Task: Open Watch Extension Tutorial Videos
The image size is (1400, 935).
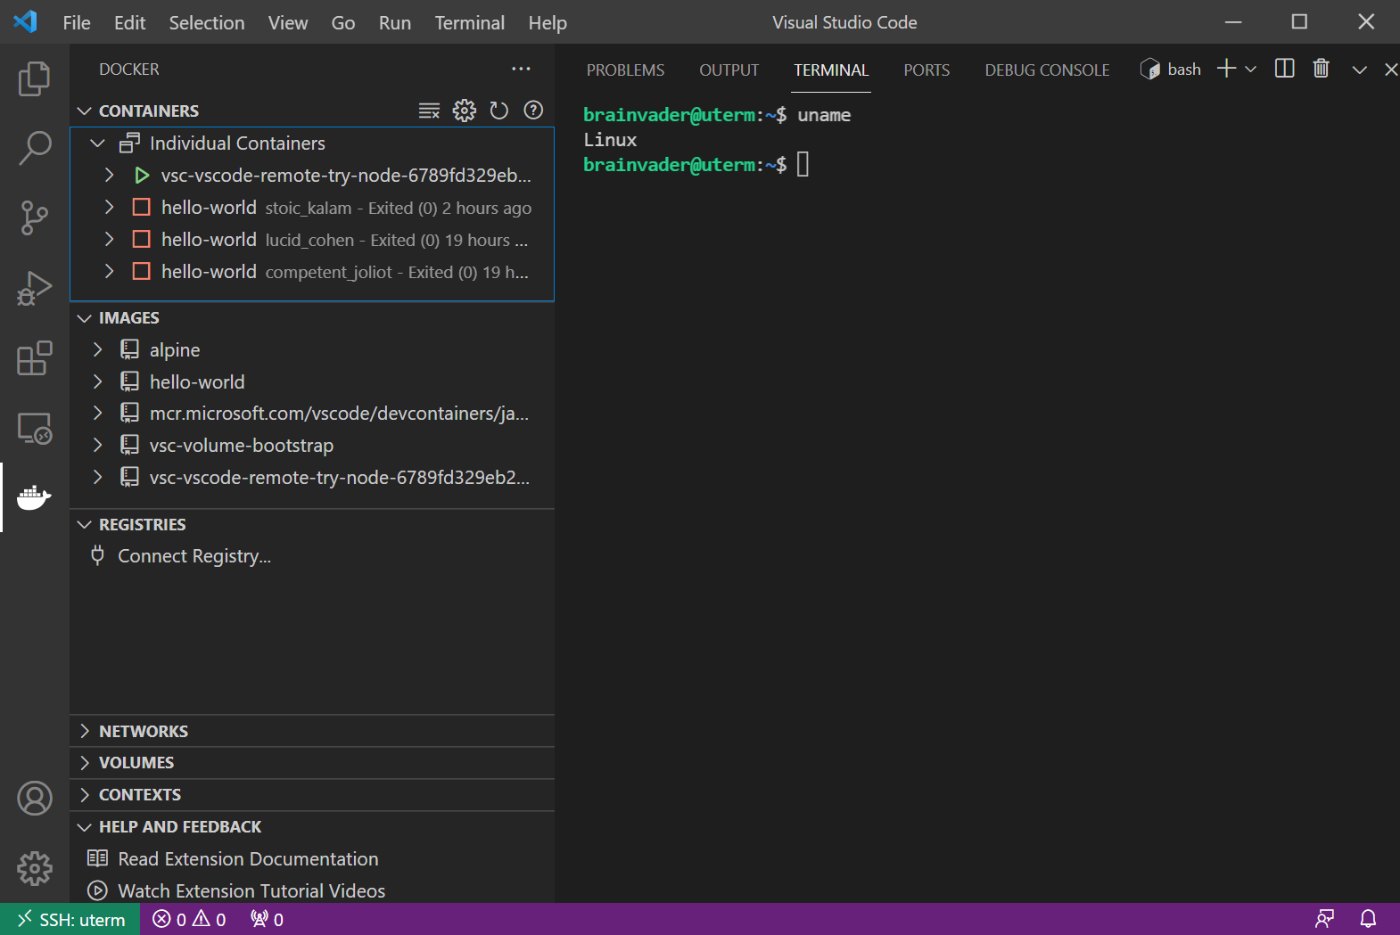Action: click(251, 891)
